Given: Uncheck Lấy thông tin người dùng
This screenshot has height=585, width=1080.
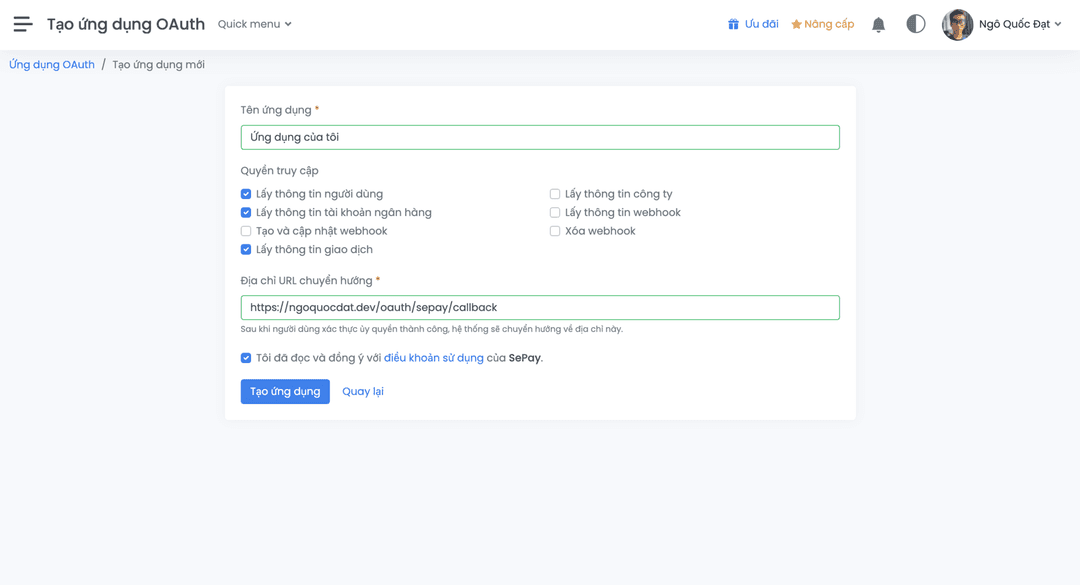Looking at the screenshot, I should 246,194.
